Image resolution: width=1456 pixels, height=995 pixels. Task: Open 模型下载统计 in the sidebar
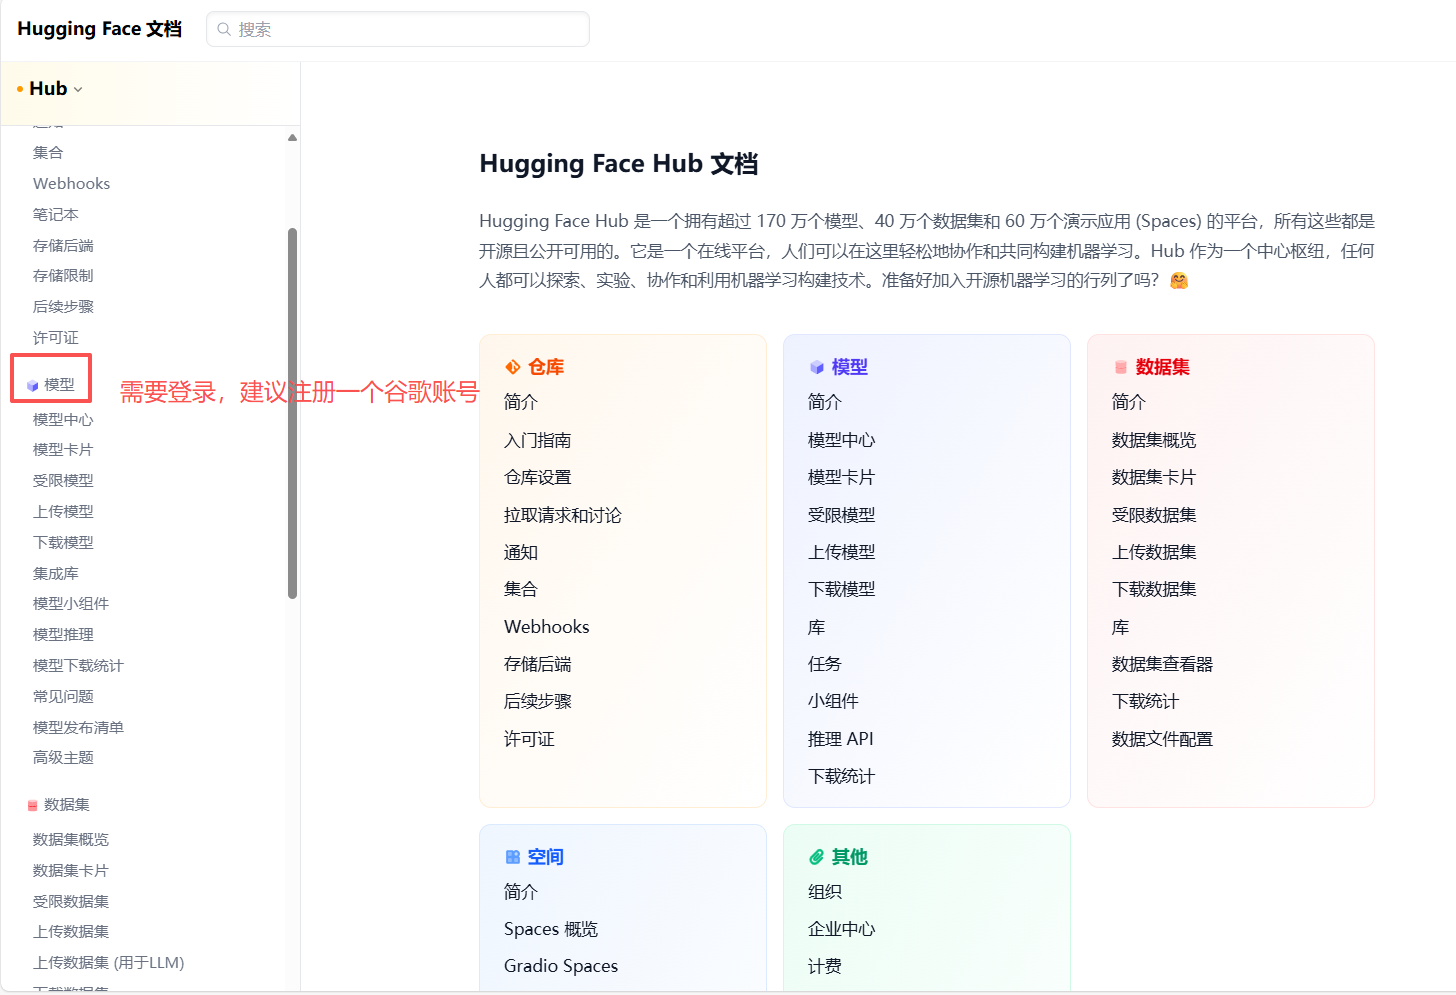78,666
